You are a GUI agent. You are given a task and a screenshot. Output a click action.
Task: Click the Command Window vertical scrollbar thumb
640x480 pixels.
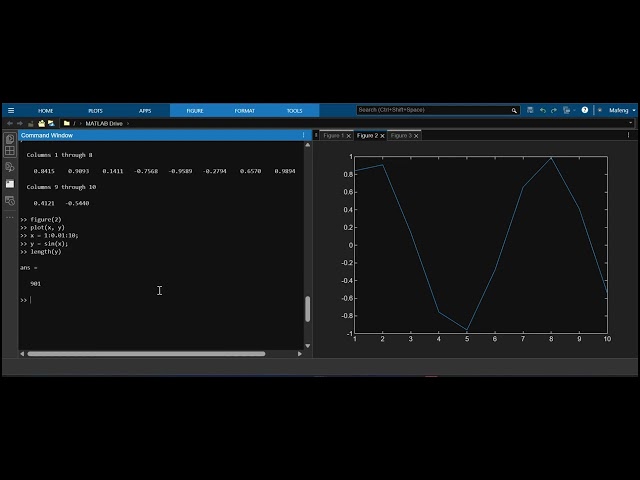[x=308, y=309]
